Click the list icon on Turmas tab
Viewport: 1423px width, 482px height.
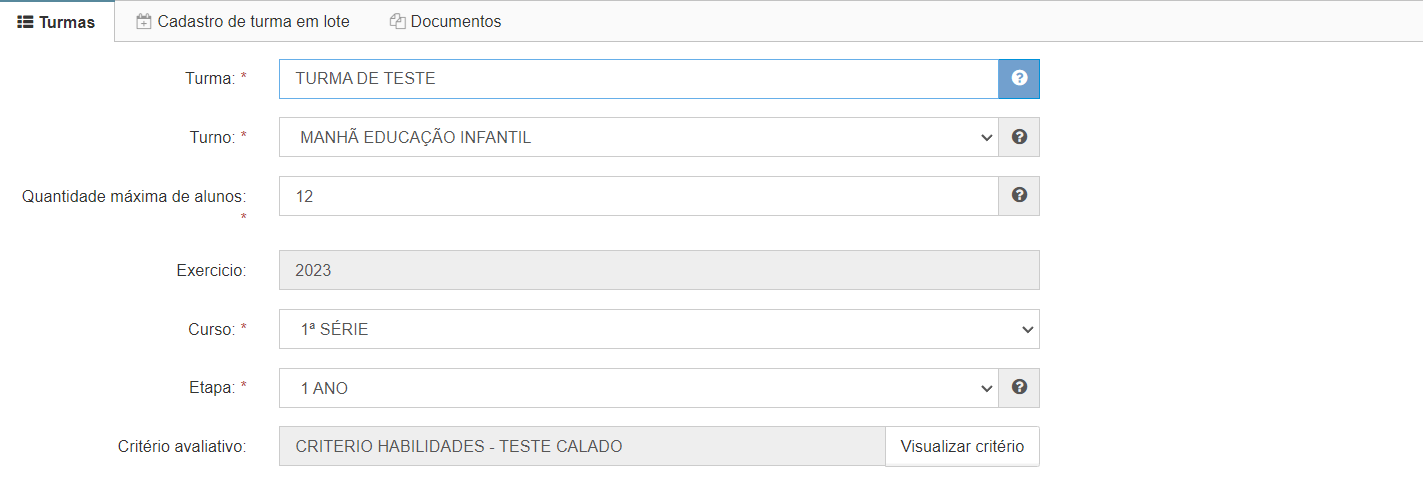pos(26,21)
